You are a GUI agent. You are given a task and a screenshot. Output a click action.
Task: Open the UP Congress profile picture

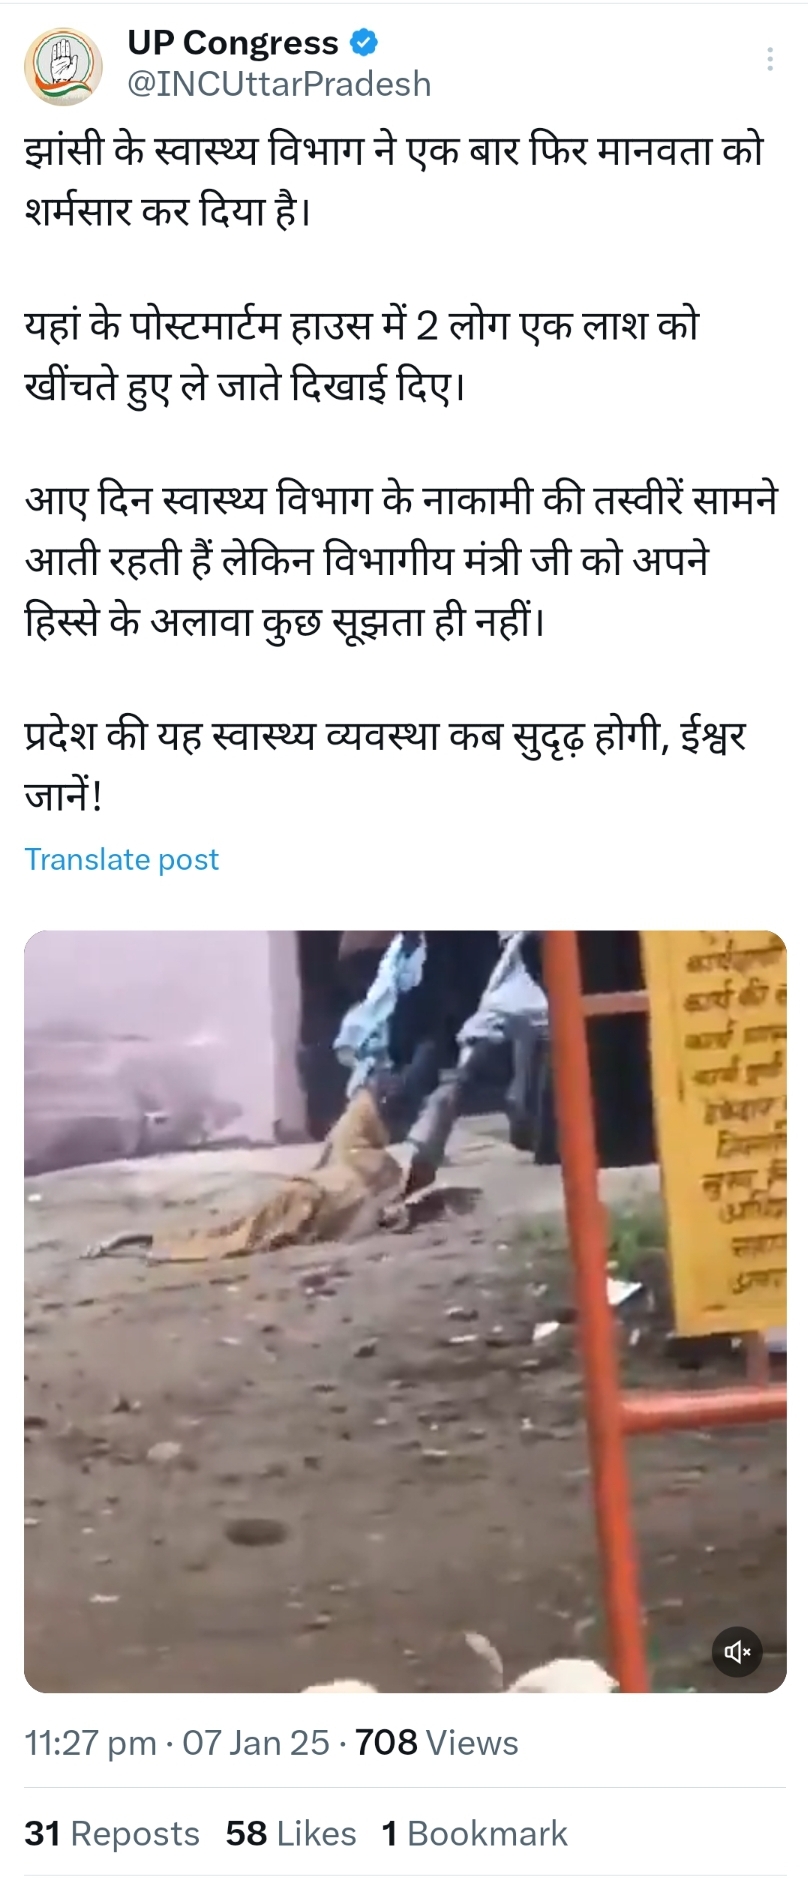pos(63,64)
